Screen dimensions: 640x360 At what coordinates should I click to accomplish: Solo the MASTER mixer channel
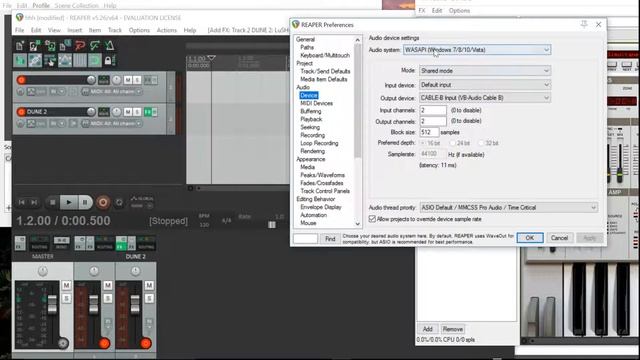67,299
